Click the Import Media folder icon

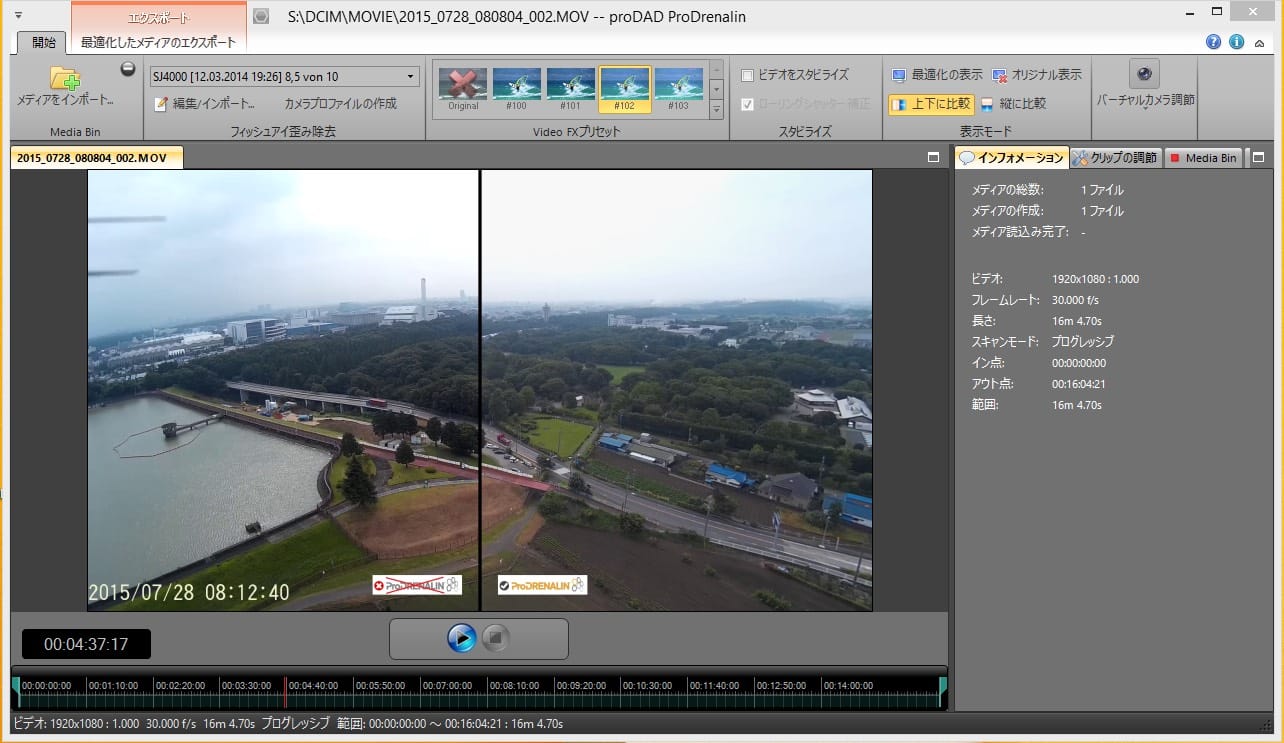pyautogui.click(x=65, y=78)
